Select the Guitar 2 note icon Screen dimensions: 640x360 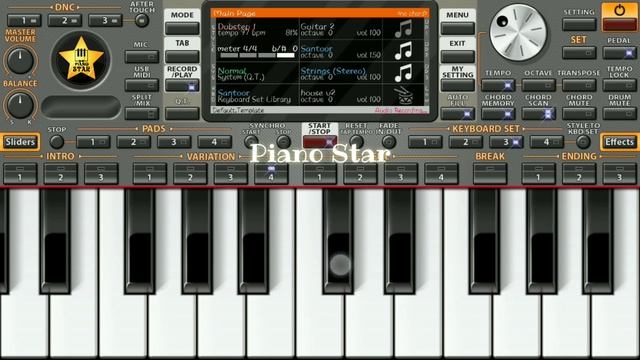click(x=403, y=29)
